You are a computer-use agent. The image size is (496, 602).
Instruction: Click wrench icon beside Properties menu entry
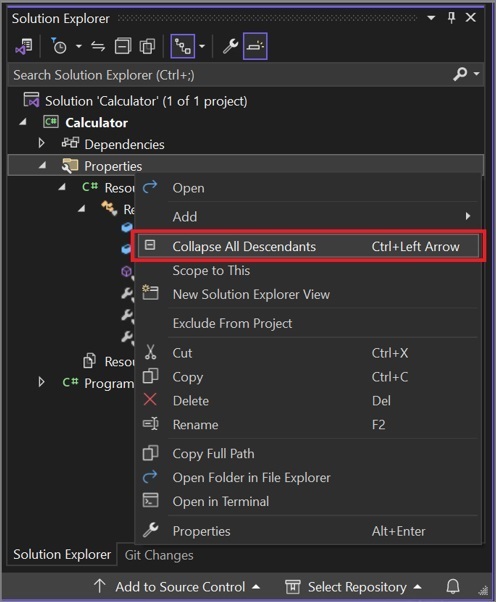[150, 530]
